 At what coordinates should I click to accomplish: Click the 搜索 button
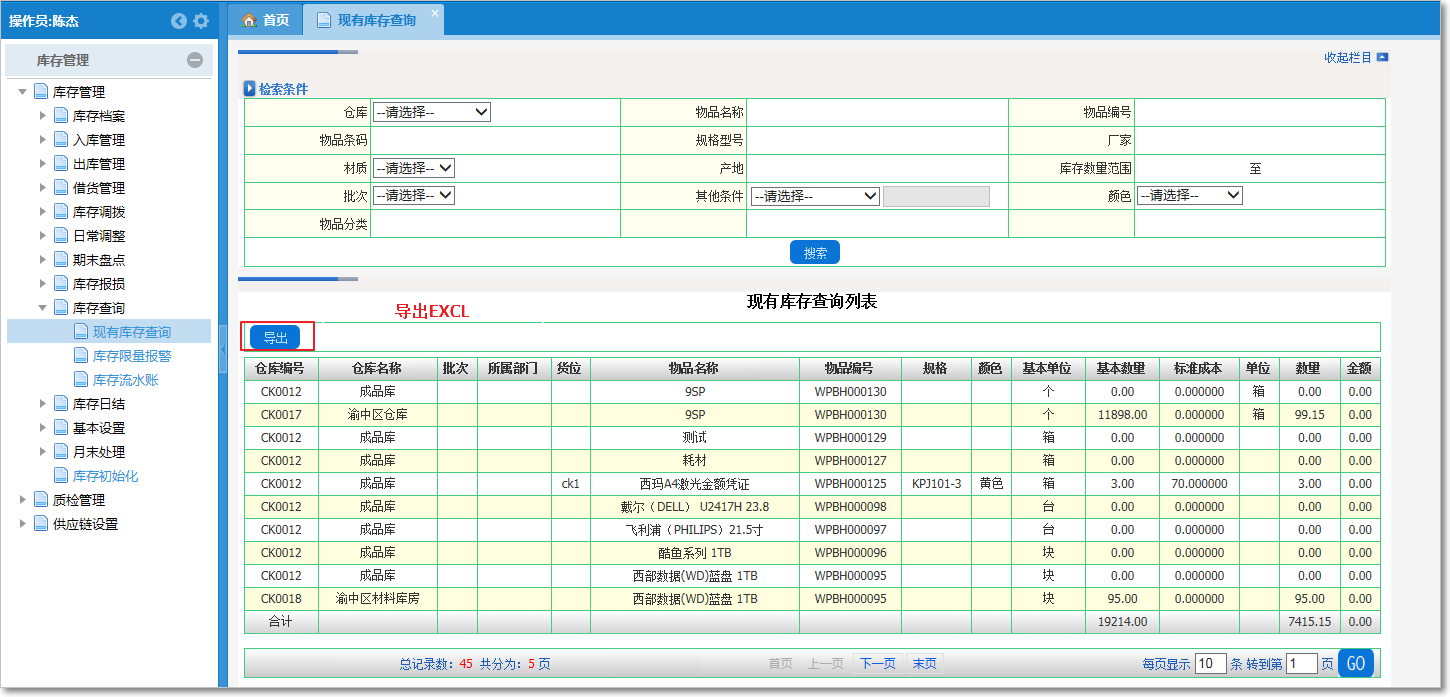814,253
